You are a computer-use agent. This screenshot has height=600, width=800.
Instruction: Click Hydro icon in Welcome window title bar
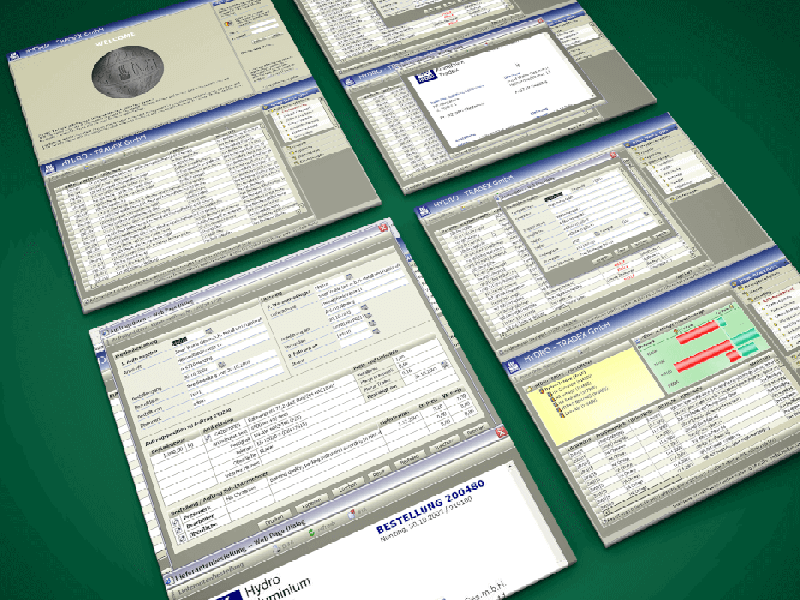click(x=14, y=55)
